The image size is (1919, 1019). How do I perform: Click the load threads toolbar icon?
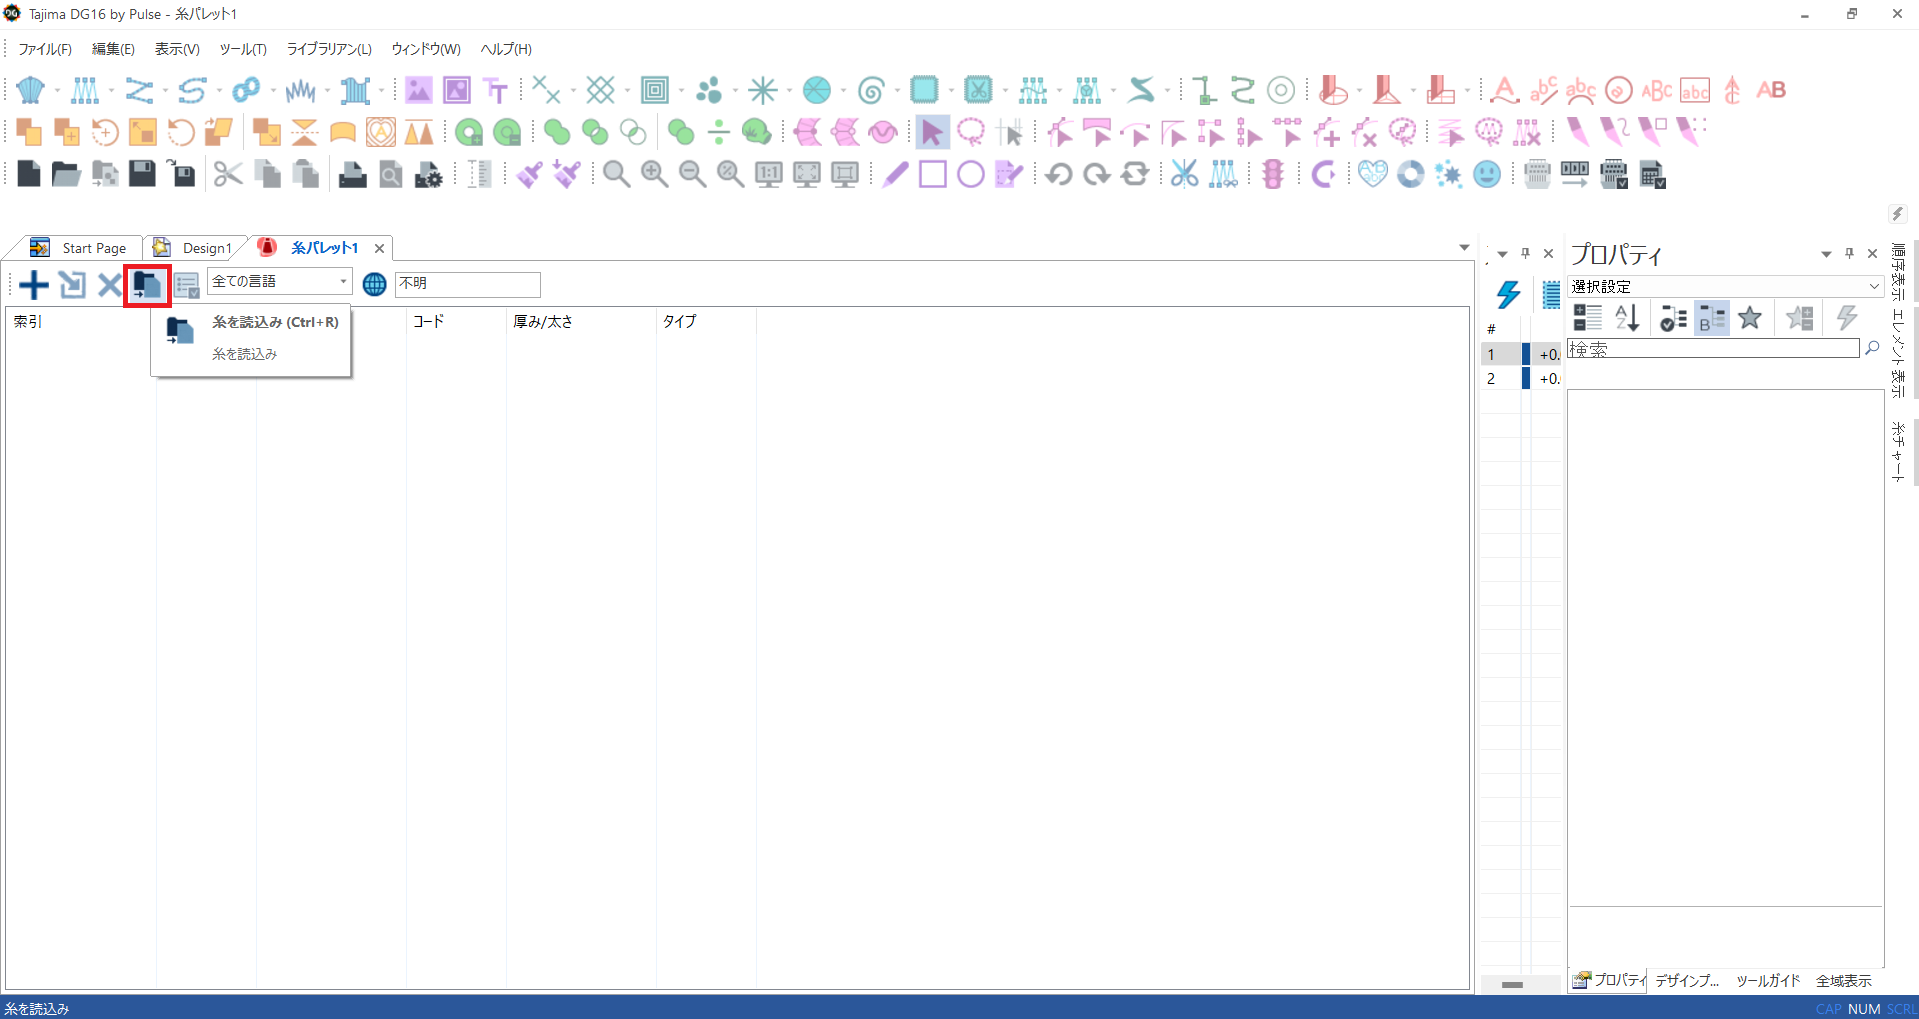147,285
